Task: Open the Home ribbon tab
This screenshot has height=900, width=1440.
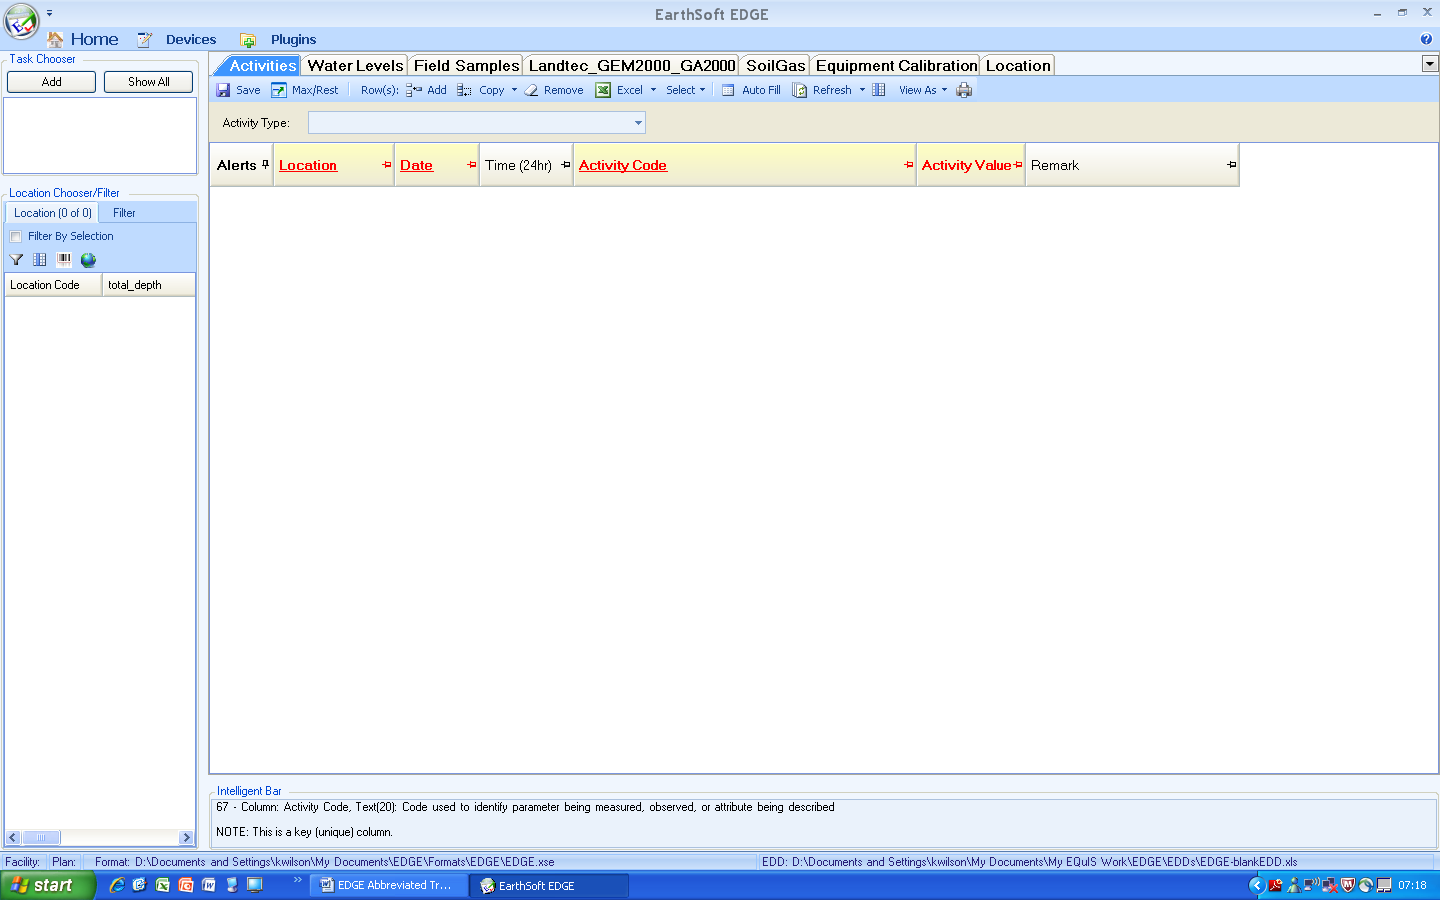Action: click(x=83, y=39)
